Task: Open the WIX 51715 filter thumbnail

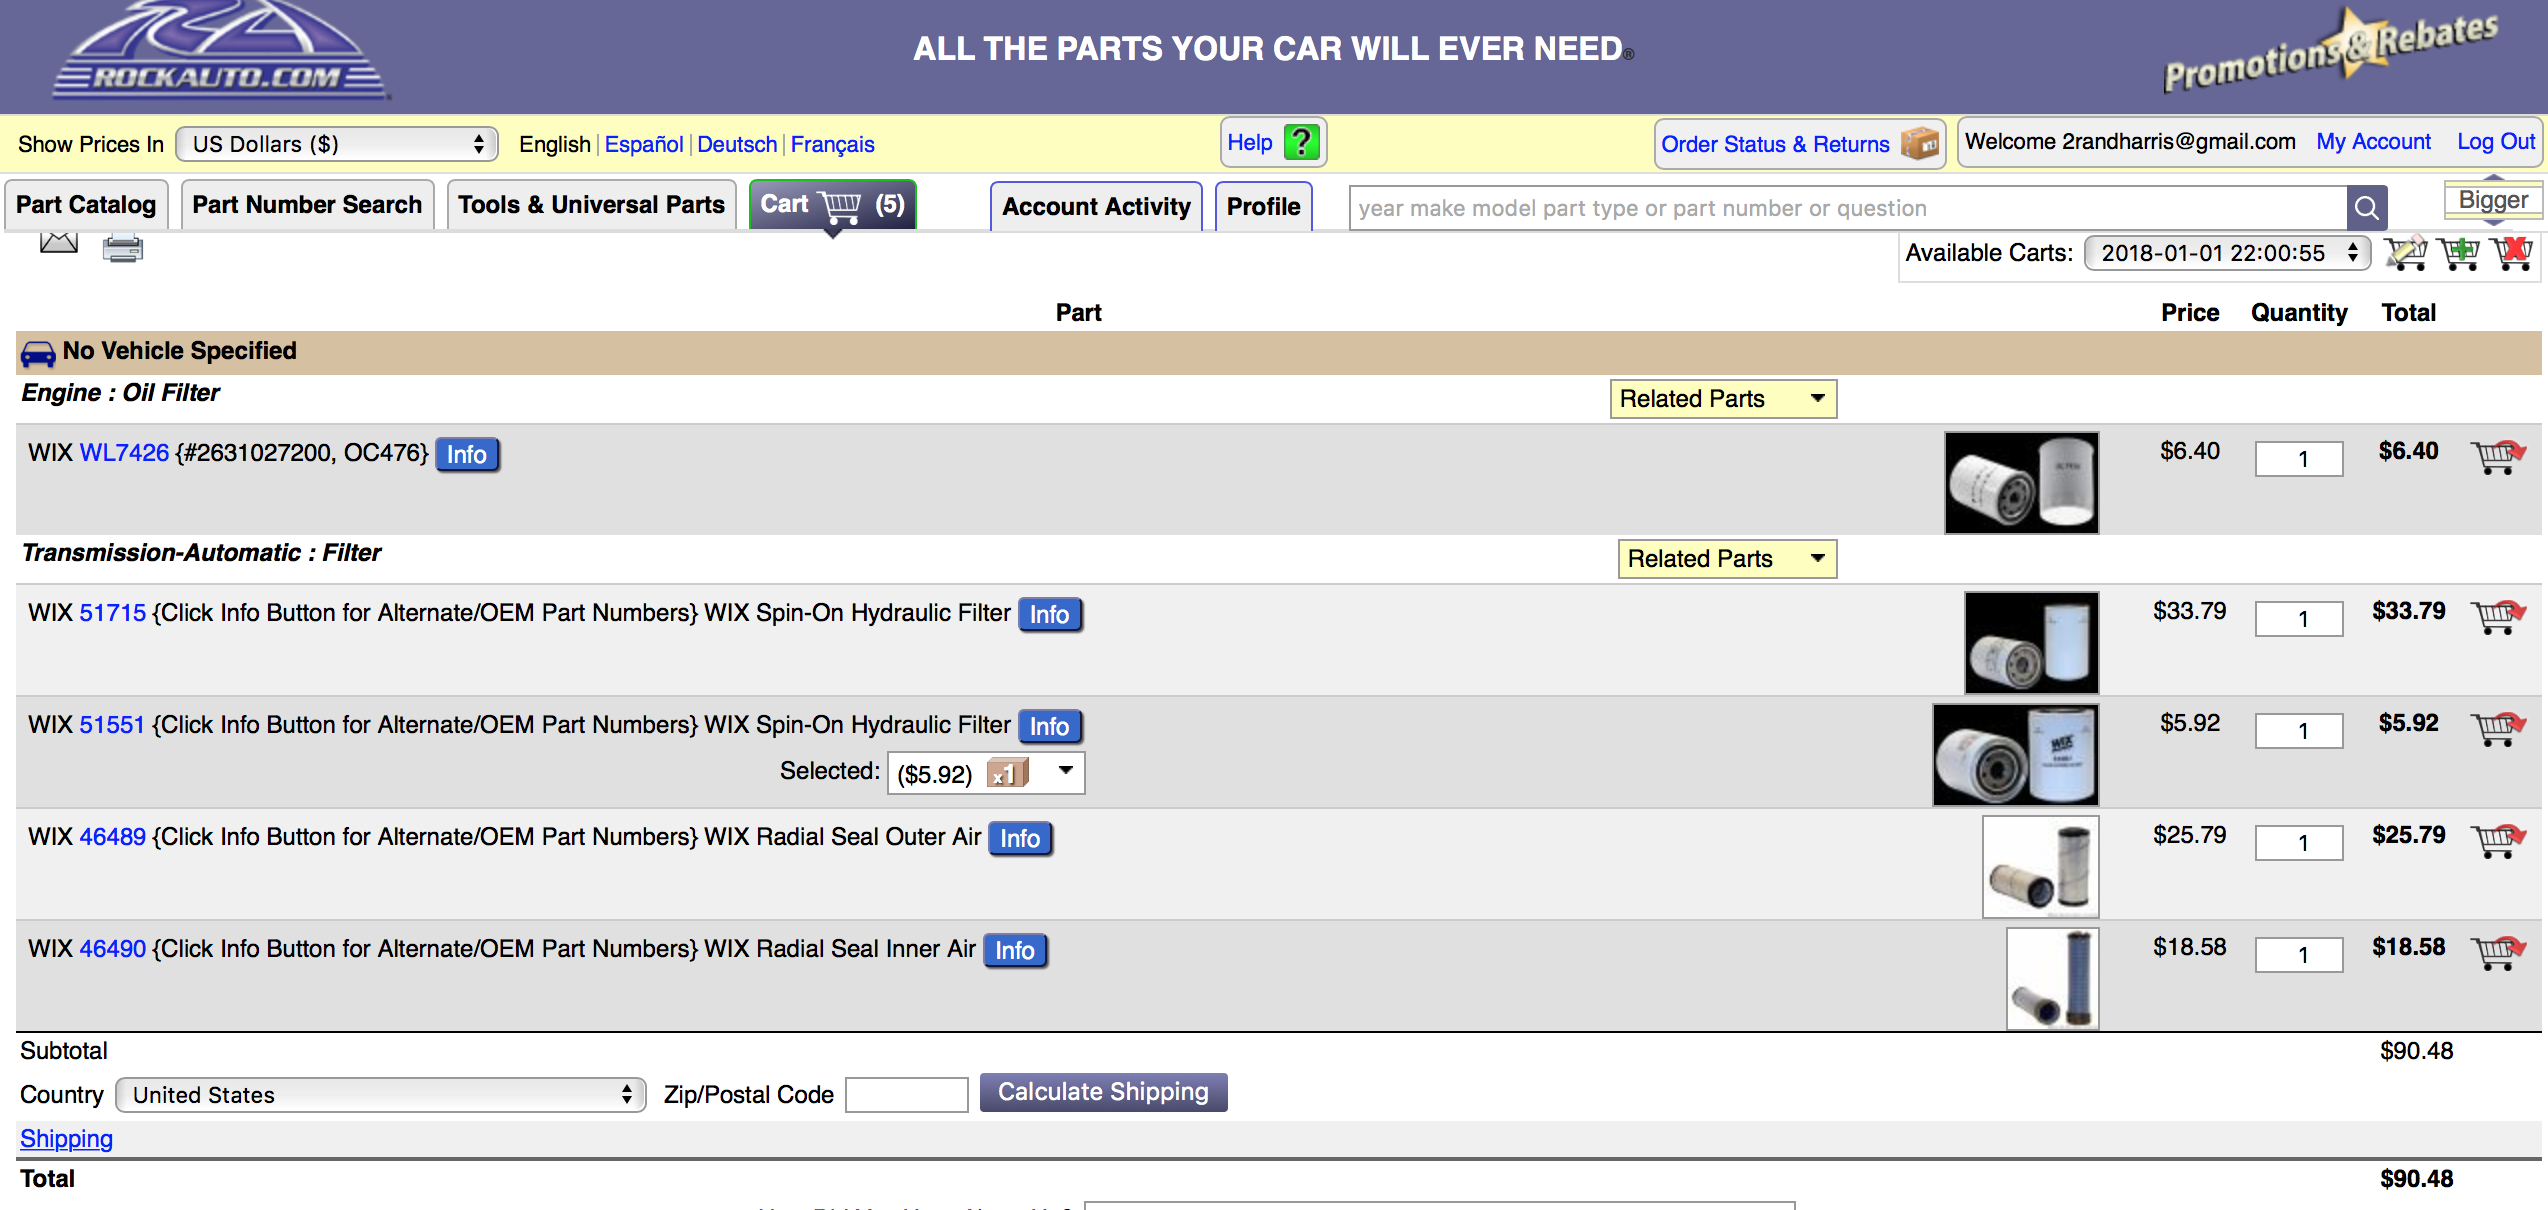Action: pos(2031,642)
